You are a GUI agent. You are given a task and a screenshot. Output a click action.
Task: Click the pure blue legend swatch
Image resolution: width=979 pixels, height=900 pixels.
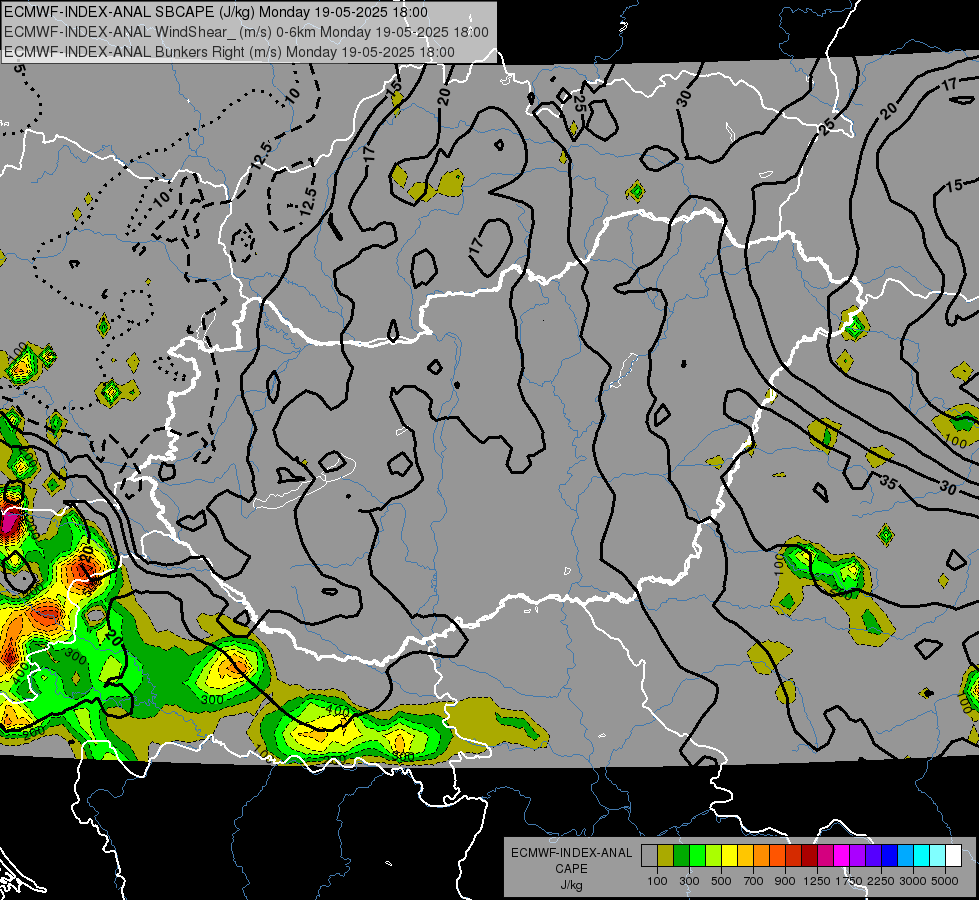[x=890, y=855]
